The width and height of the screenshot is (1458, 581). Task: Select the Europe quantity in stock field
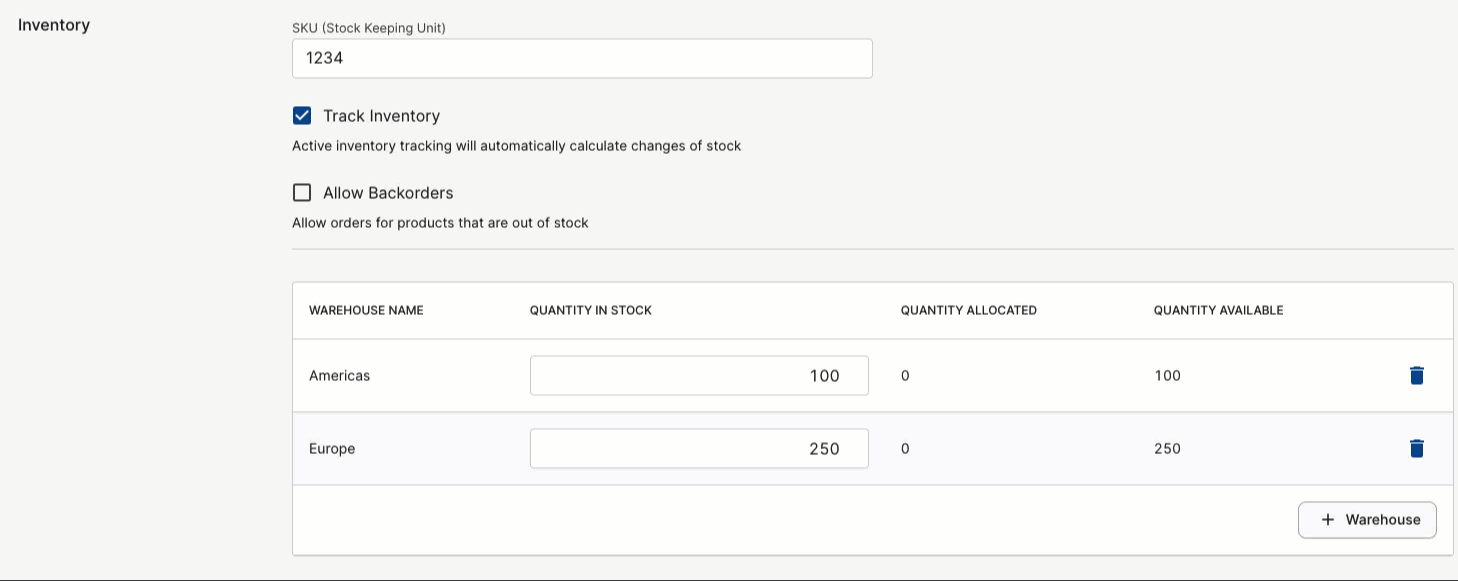[699, 449]
